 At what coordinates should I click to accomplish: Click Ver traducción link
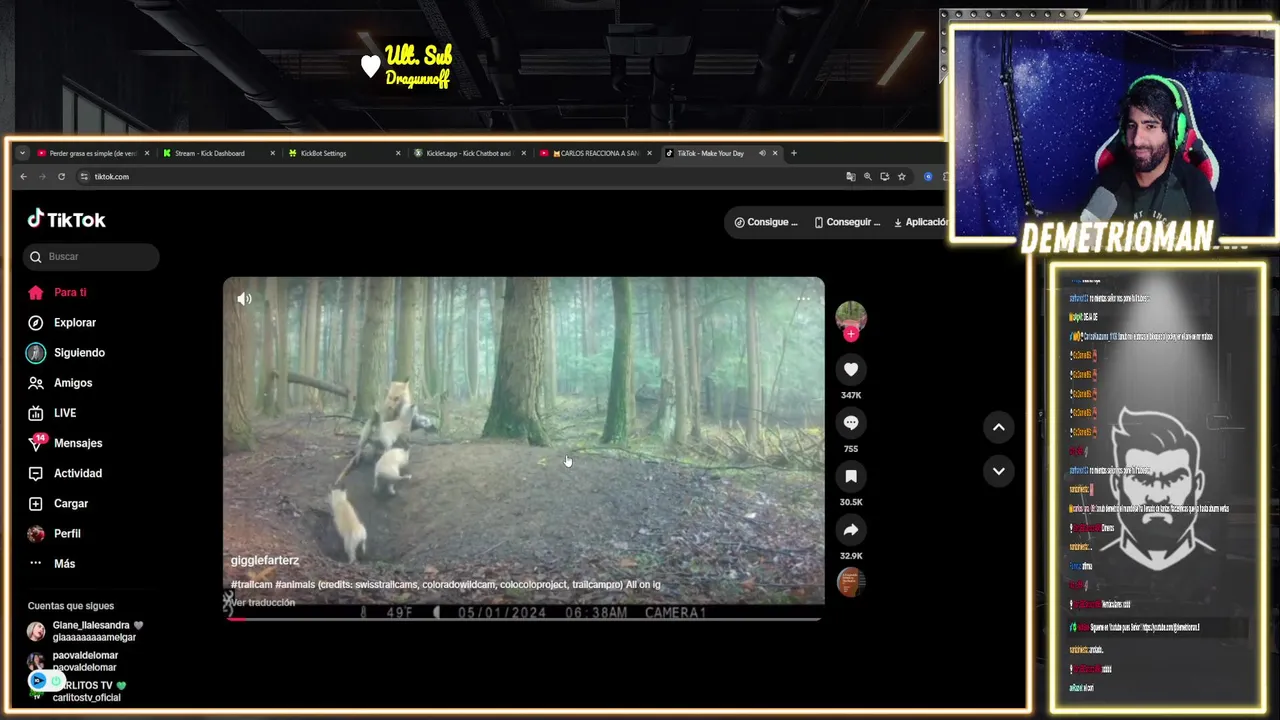pos(264,603)
